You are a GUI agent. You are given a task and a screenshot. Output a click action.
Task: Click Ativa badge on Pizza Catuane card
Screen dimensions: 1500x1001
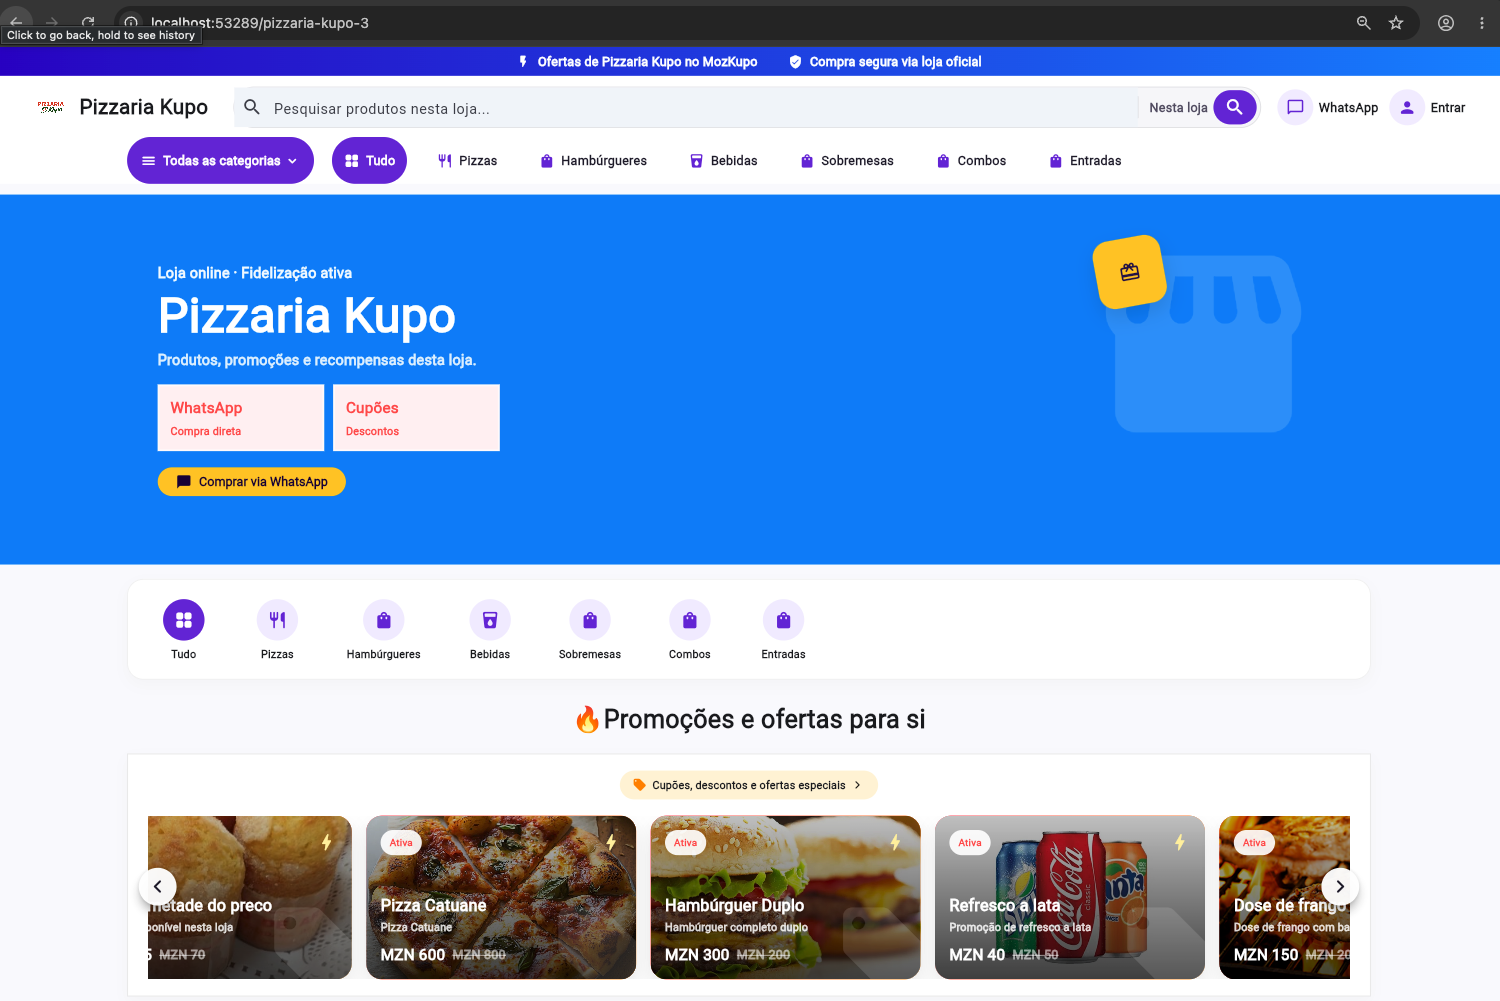401,843
